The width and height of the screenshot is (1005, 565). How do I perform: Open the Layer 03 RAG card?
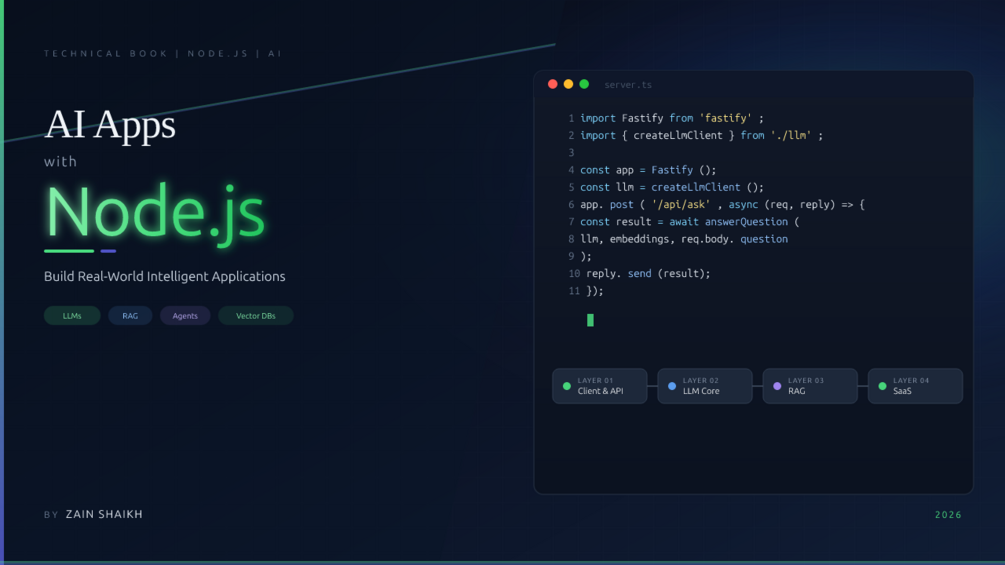click(x=810, y=386)
